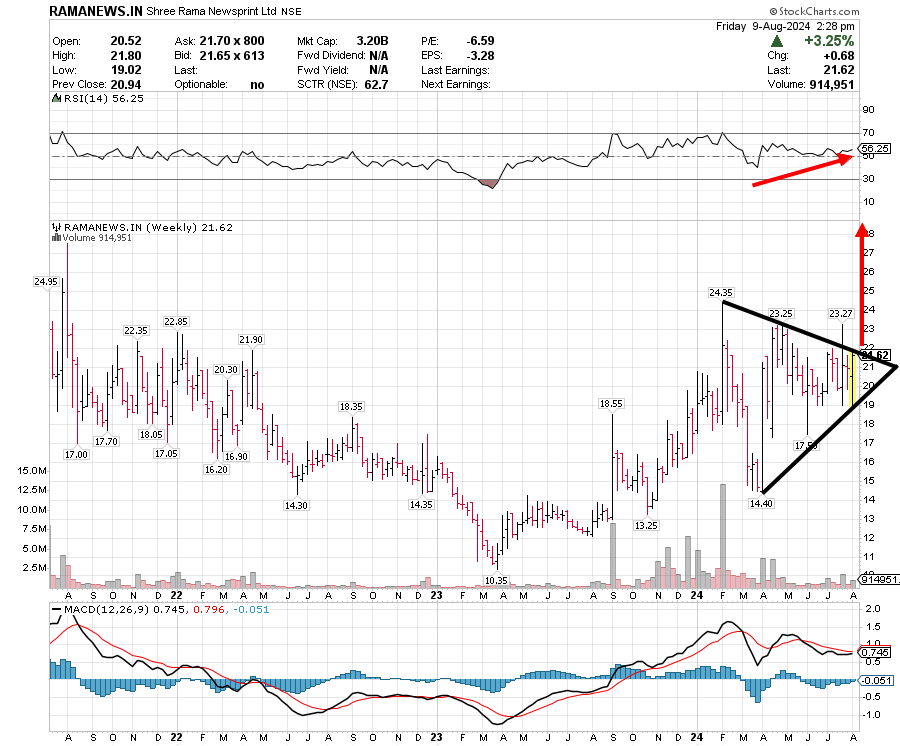Click the RSI(14) 56.25 indicator label
This screenshot has height=746, width=900.
click(x=103, y=98)
